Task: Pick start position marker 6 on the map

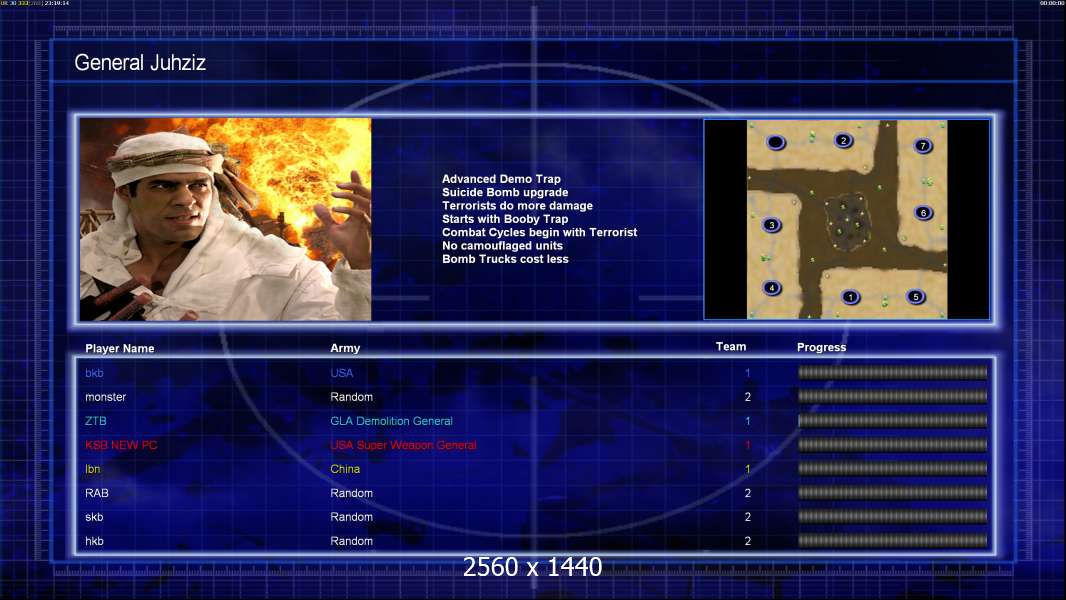Action: point(923,213)
